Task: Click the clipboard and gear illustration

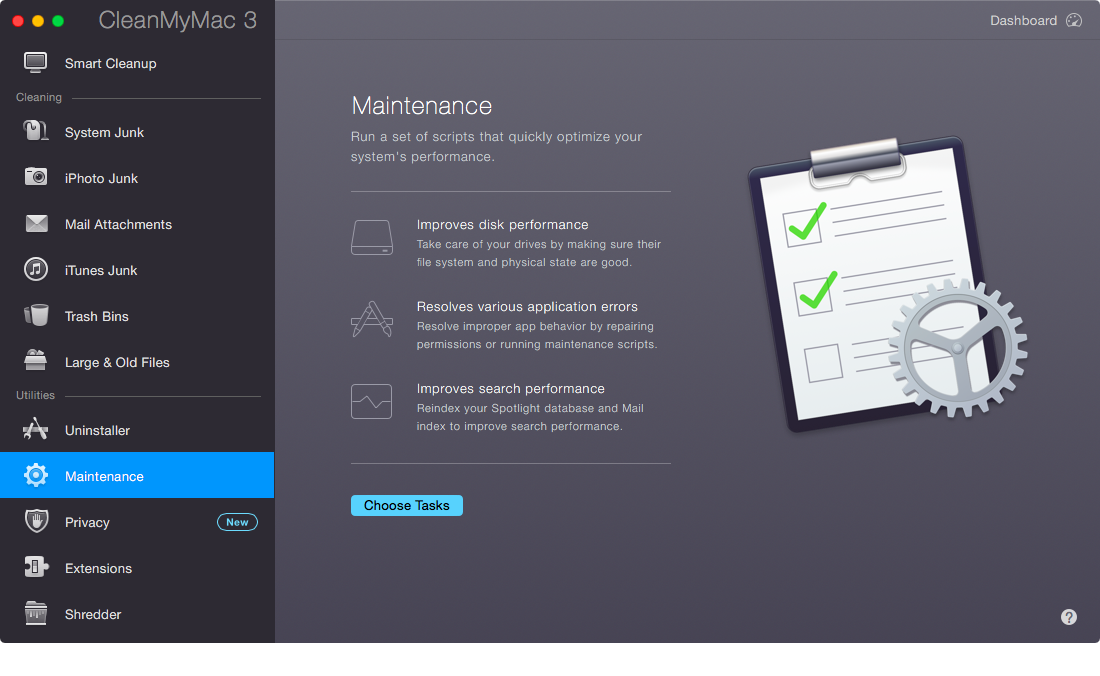Action: pyautogui.click(x=887, y=284)
